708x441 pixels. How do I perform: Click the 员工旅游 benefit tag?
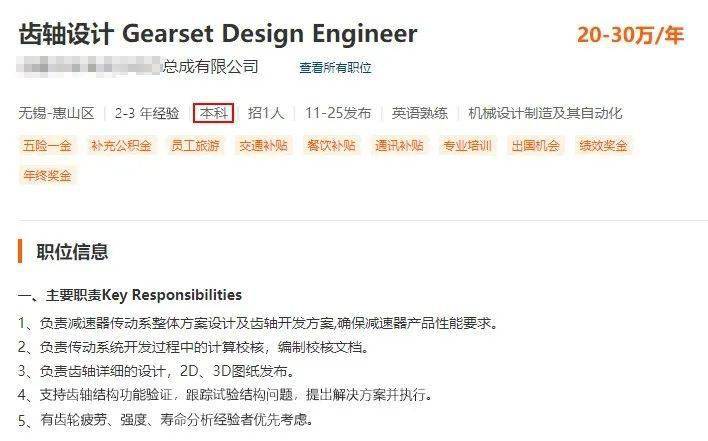195,145
